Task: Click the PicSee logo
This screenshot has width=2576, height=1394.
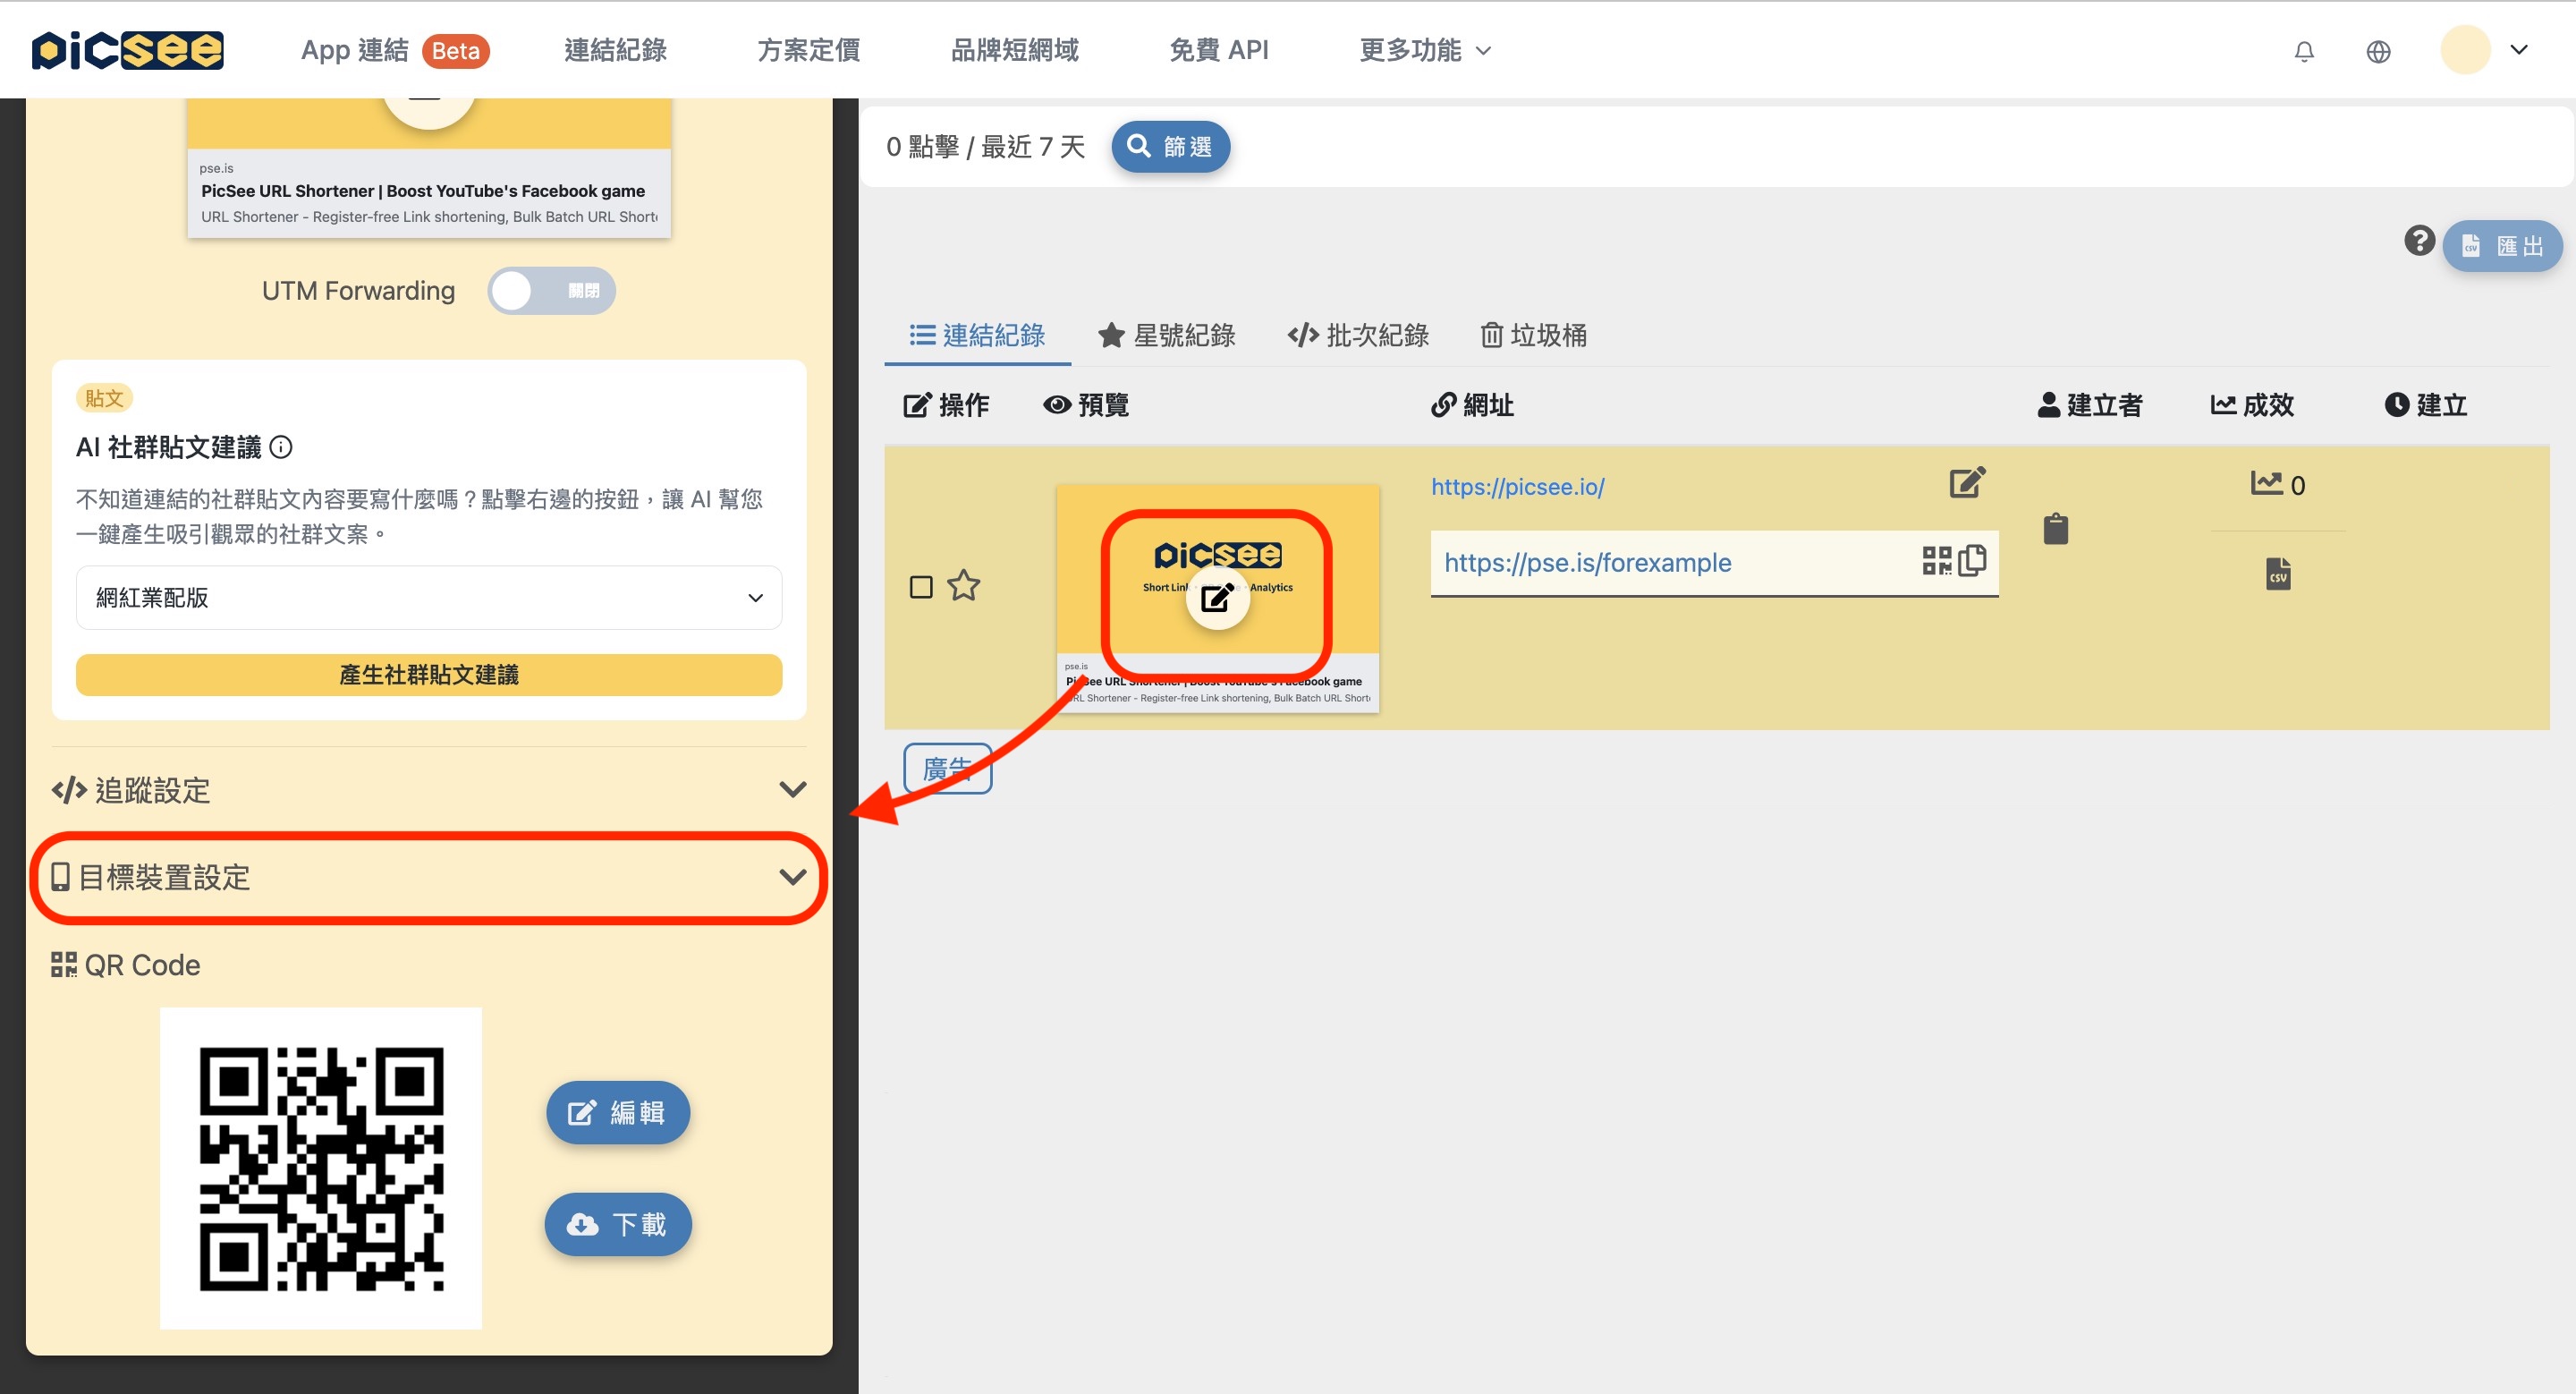Action: pyautogui.click(x=127, y=50)
